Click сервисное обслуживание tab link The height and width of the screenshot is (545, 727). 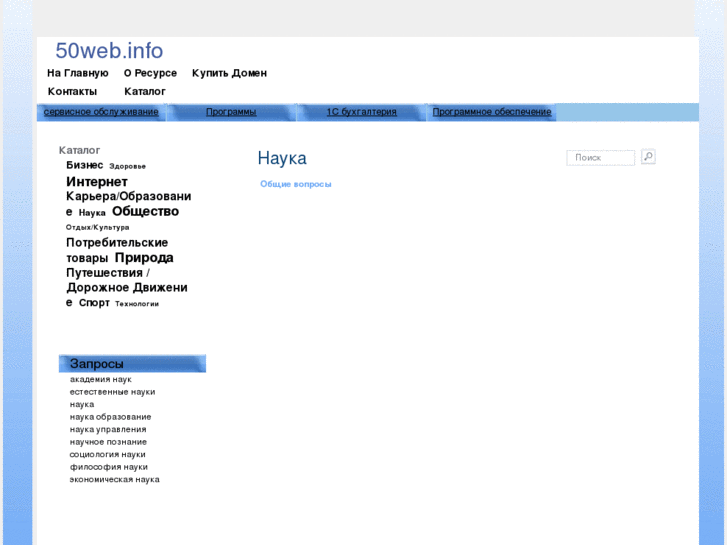click(x=101, y=112)
